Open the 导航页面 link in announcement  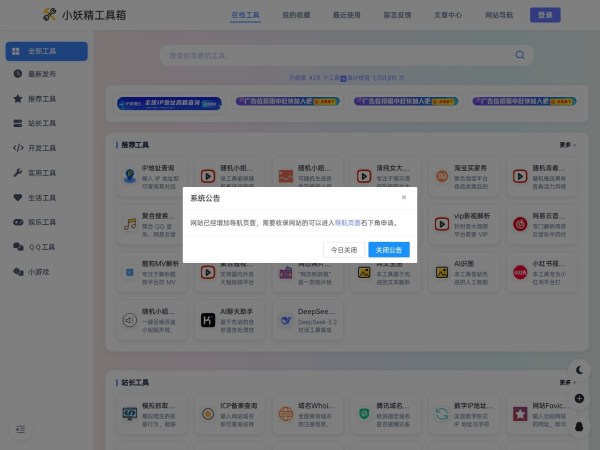pos(347,223)
